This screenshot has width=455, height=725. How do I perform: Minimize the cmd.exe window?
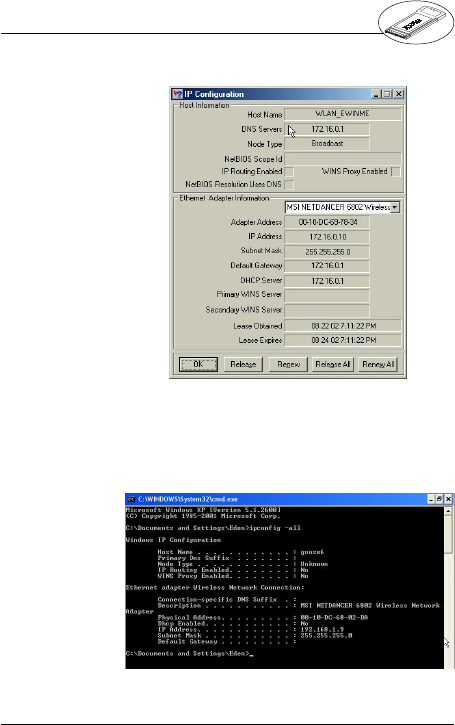[x=431, y=499]
